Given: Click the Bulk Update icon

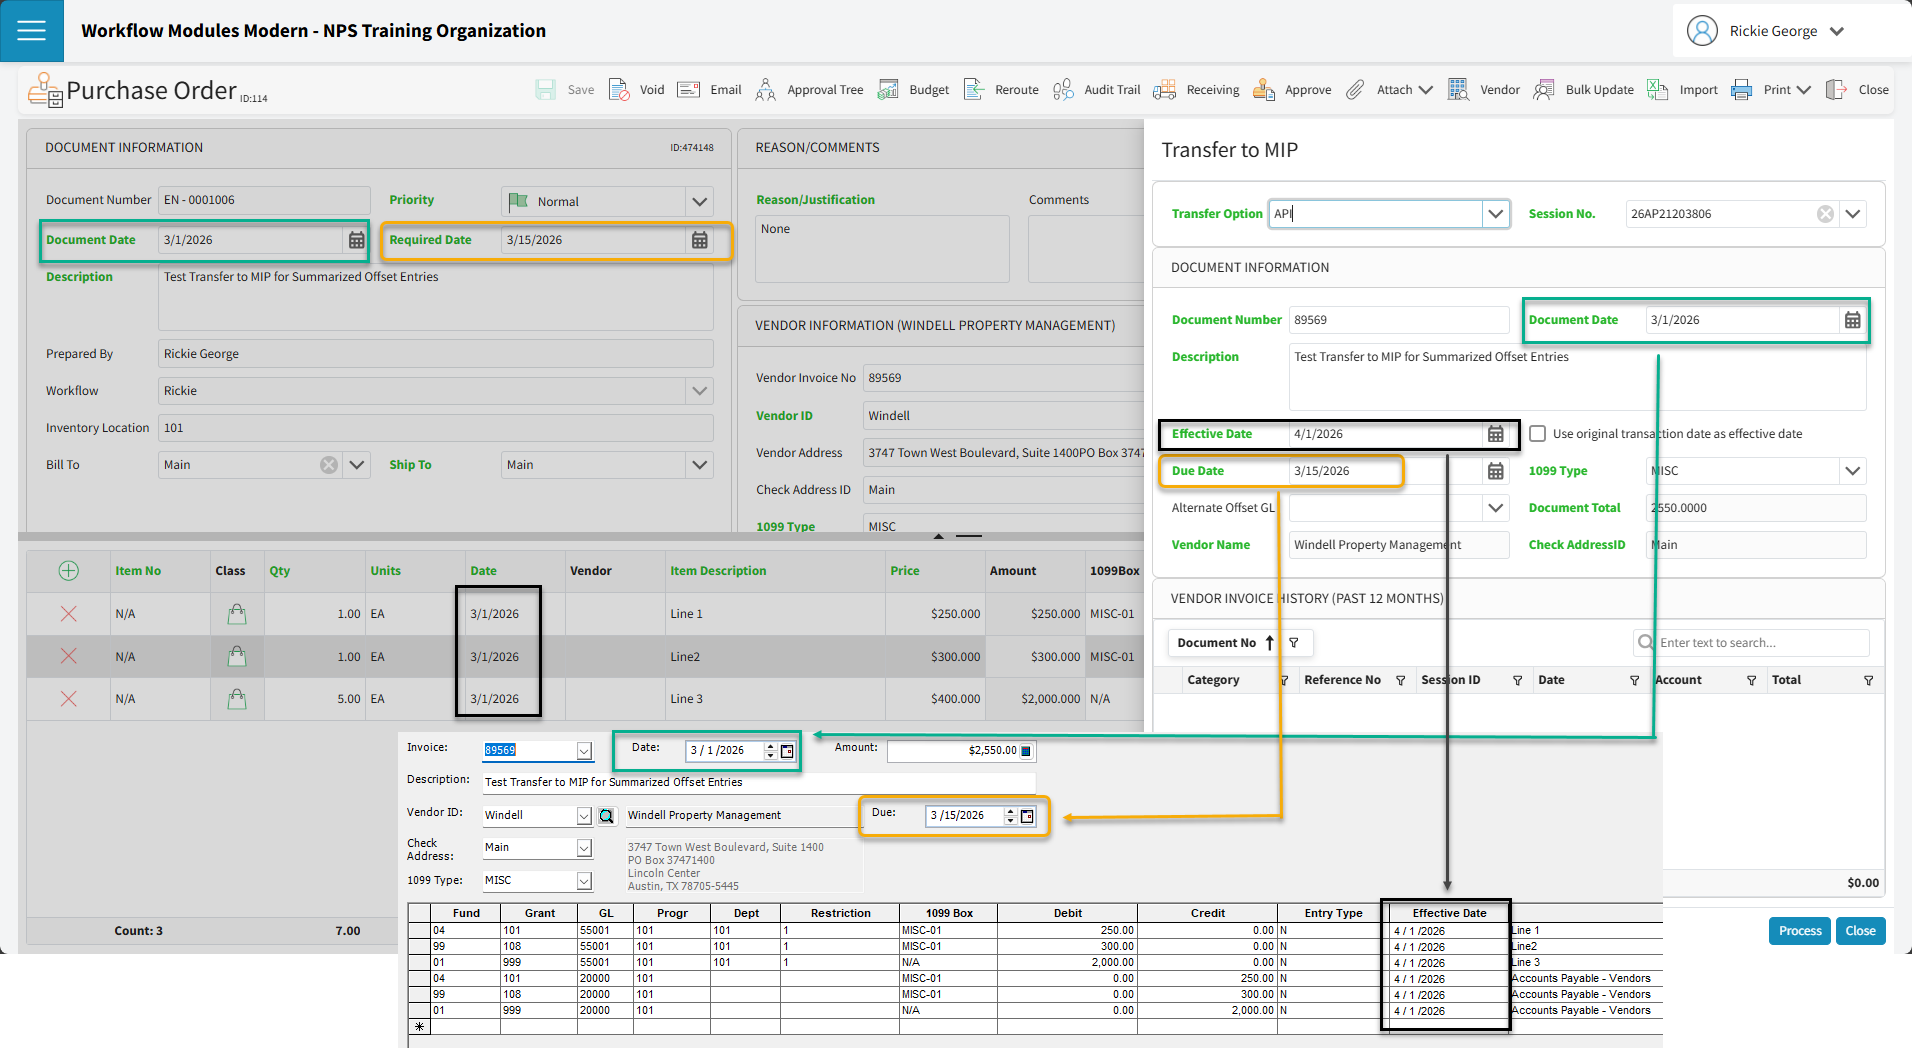Looking at the screenshot, I should 1544,90.
